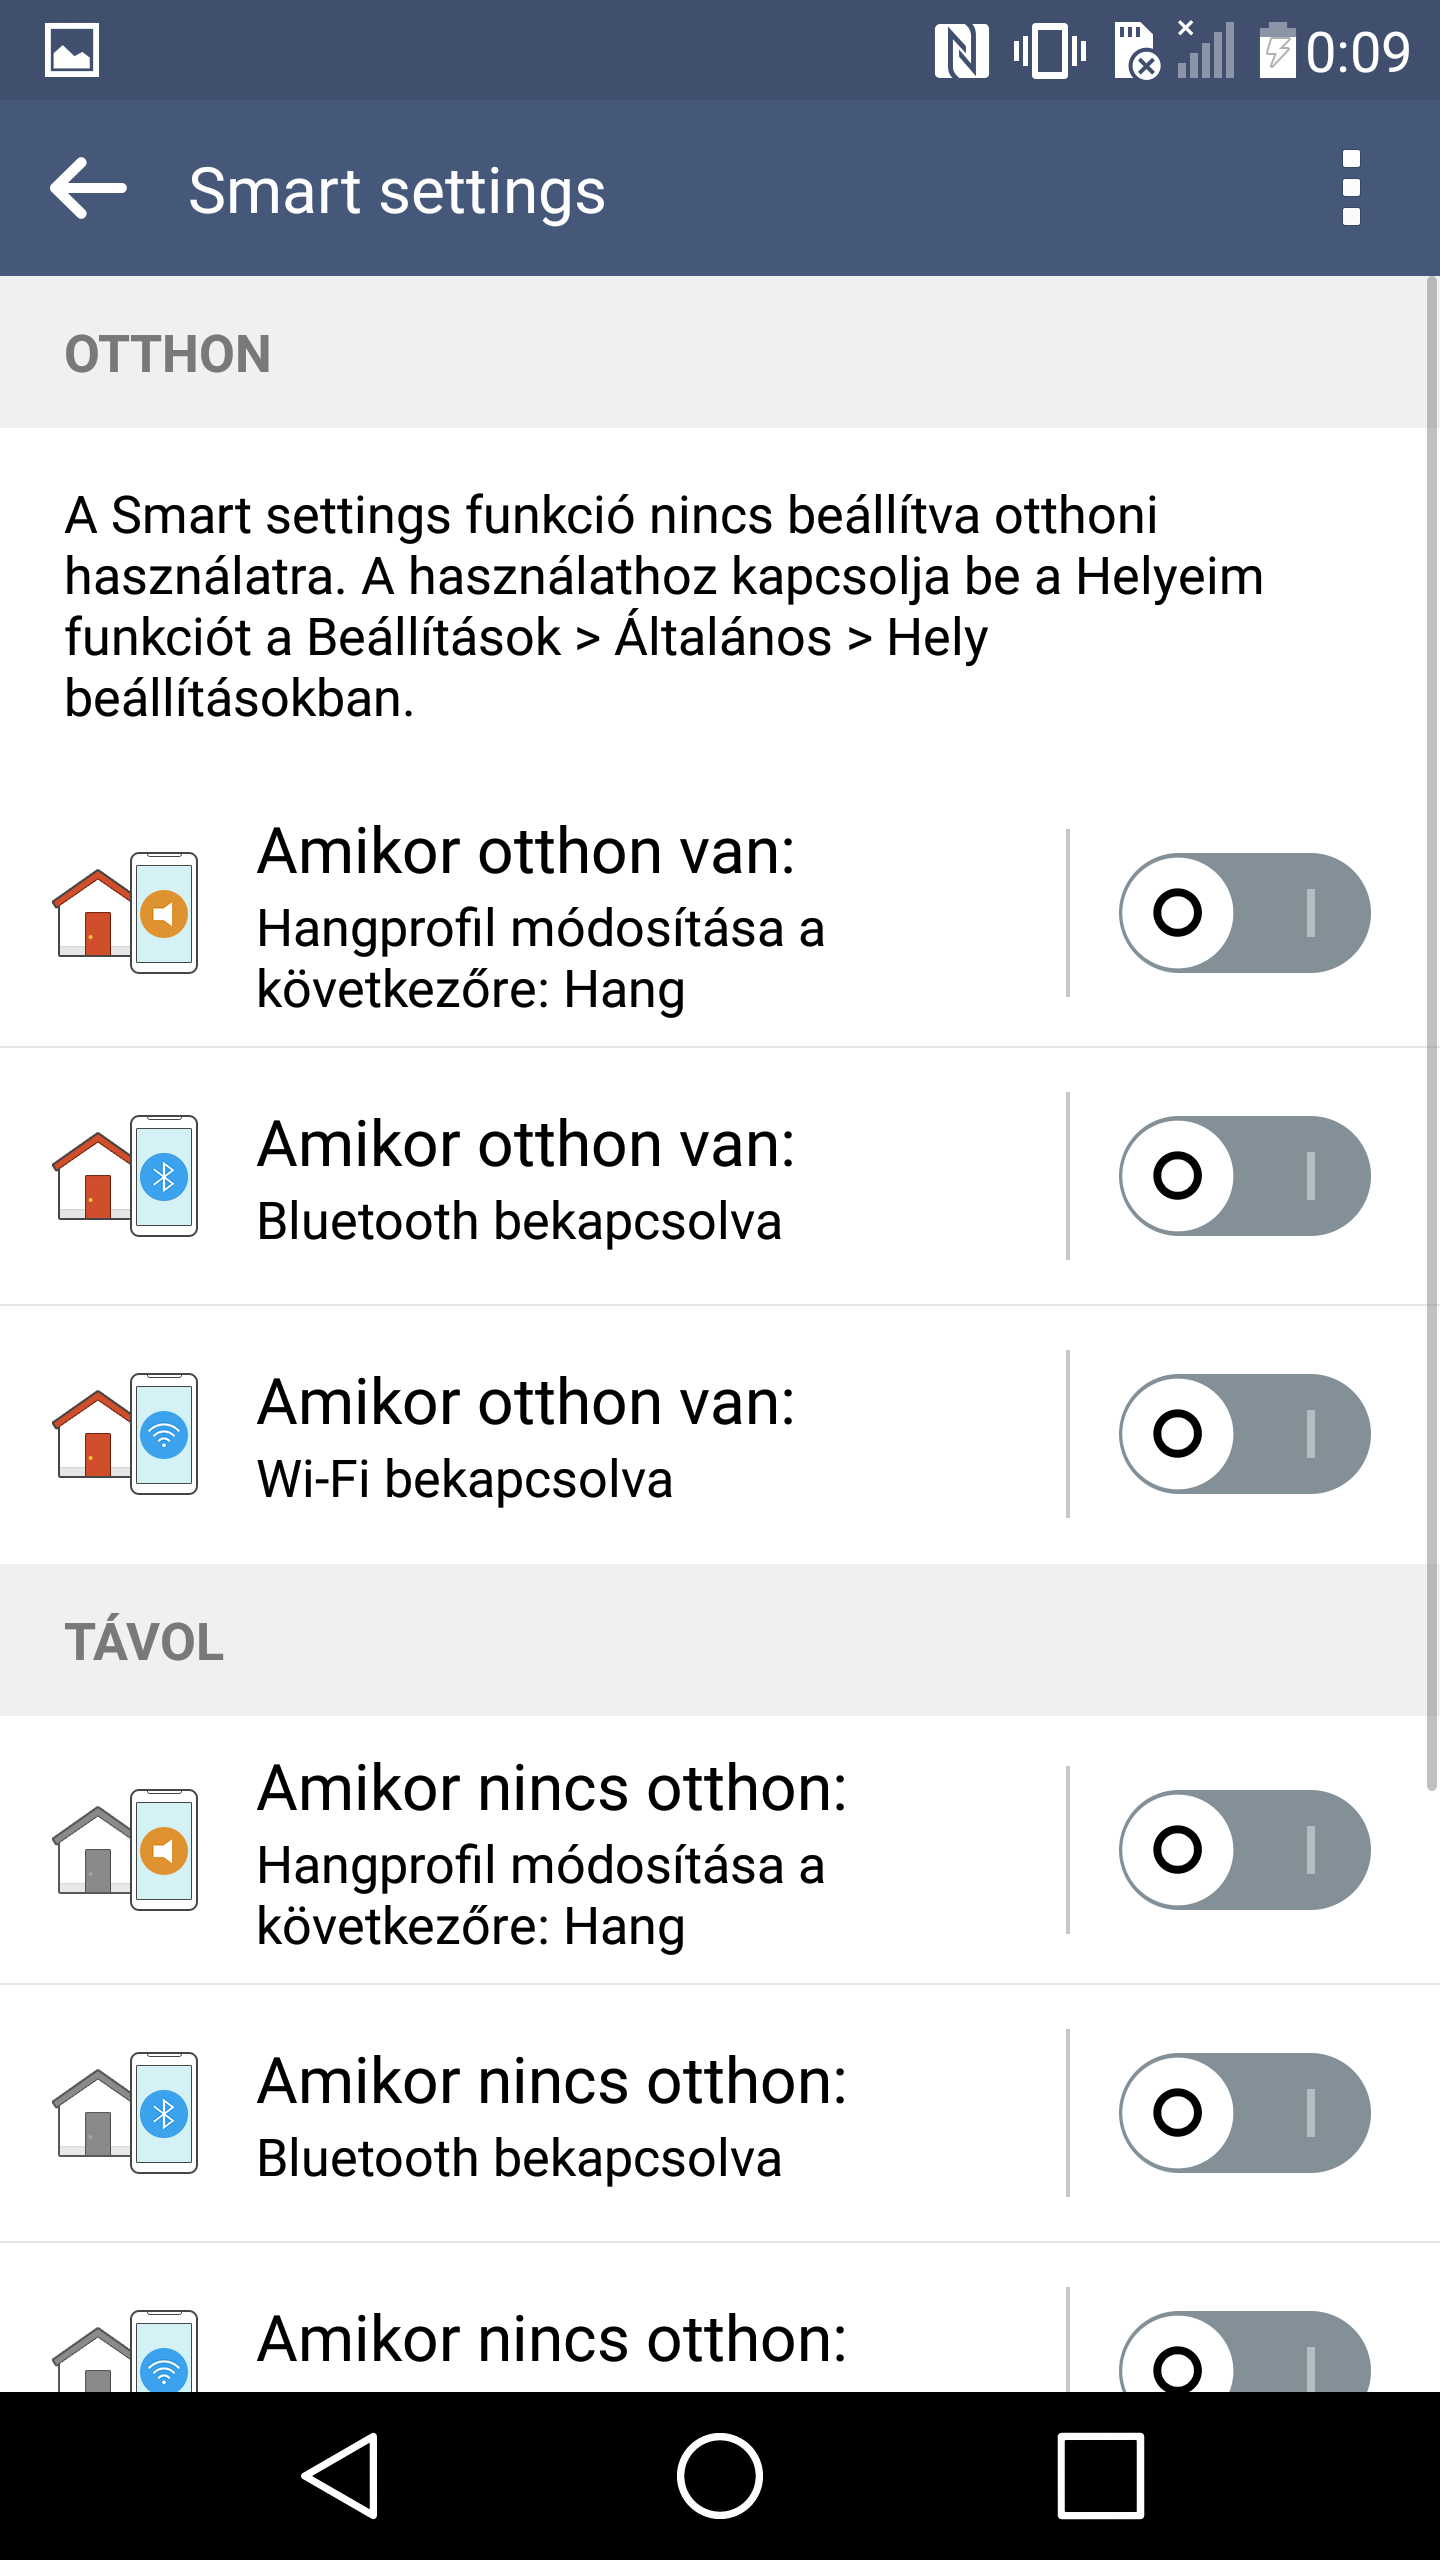Tap the home Wi-Fi phone icon
The width and height of the screenshot is (1440, 2560).
pyautogui.click(x=125, y=1433)
